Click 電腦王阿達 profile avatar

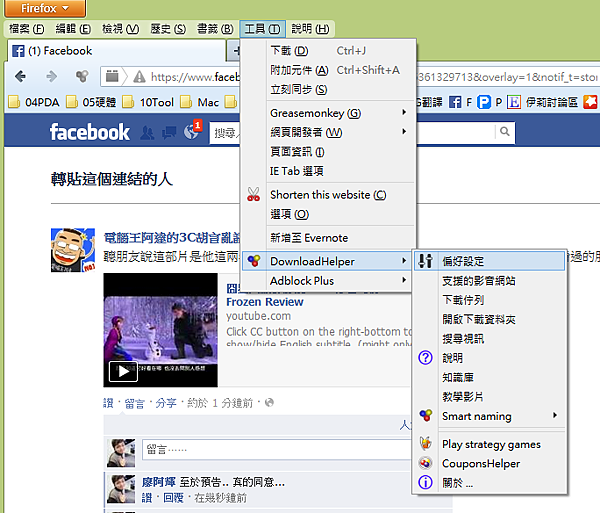(73, 250)
